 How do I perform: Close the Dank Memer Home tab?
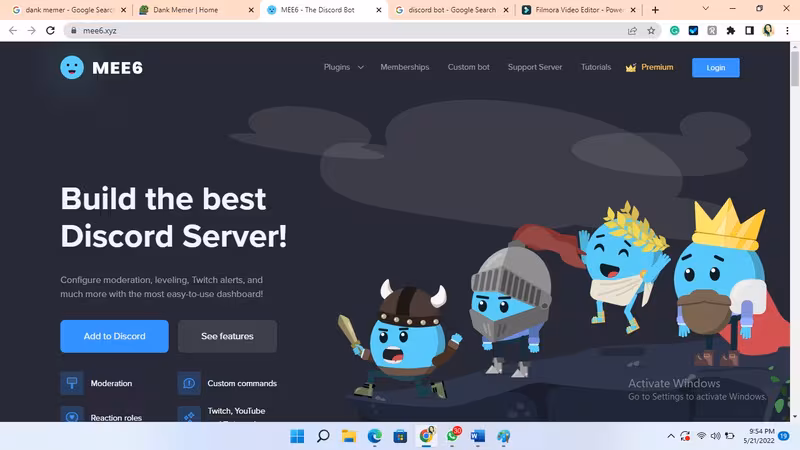coord(251,10)
